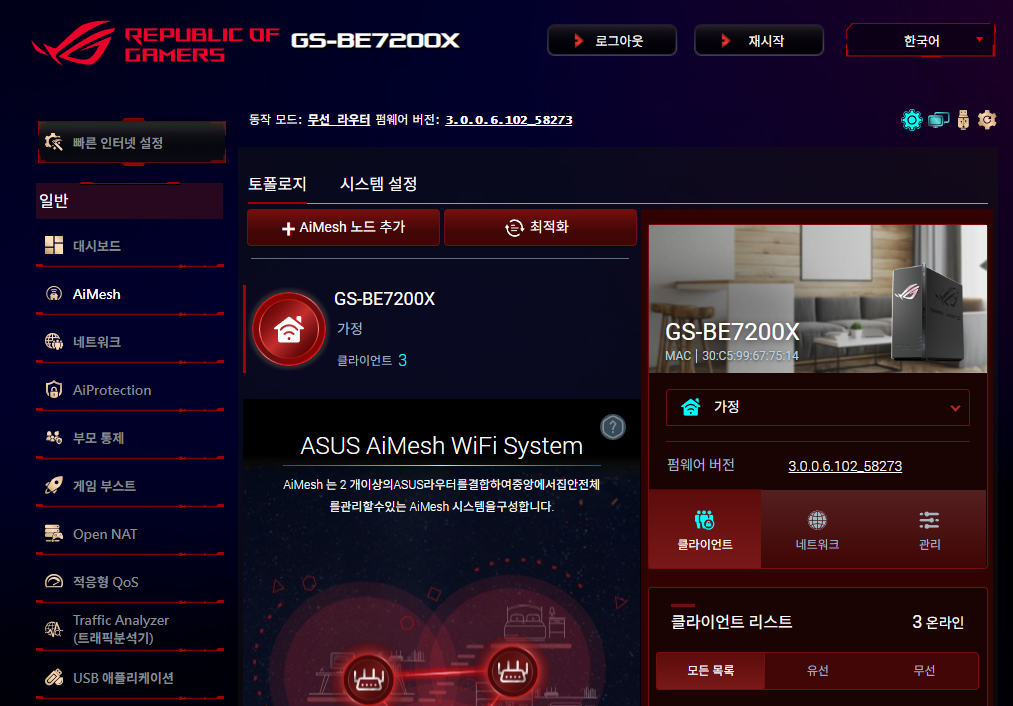The width and height of the screenshot is (1013, 706).
Task: Click the GS-BE7200X device photo
Action: coord(817,298)
